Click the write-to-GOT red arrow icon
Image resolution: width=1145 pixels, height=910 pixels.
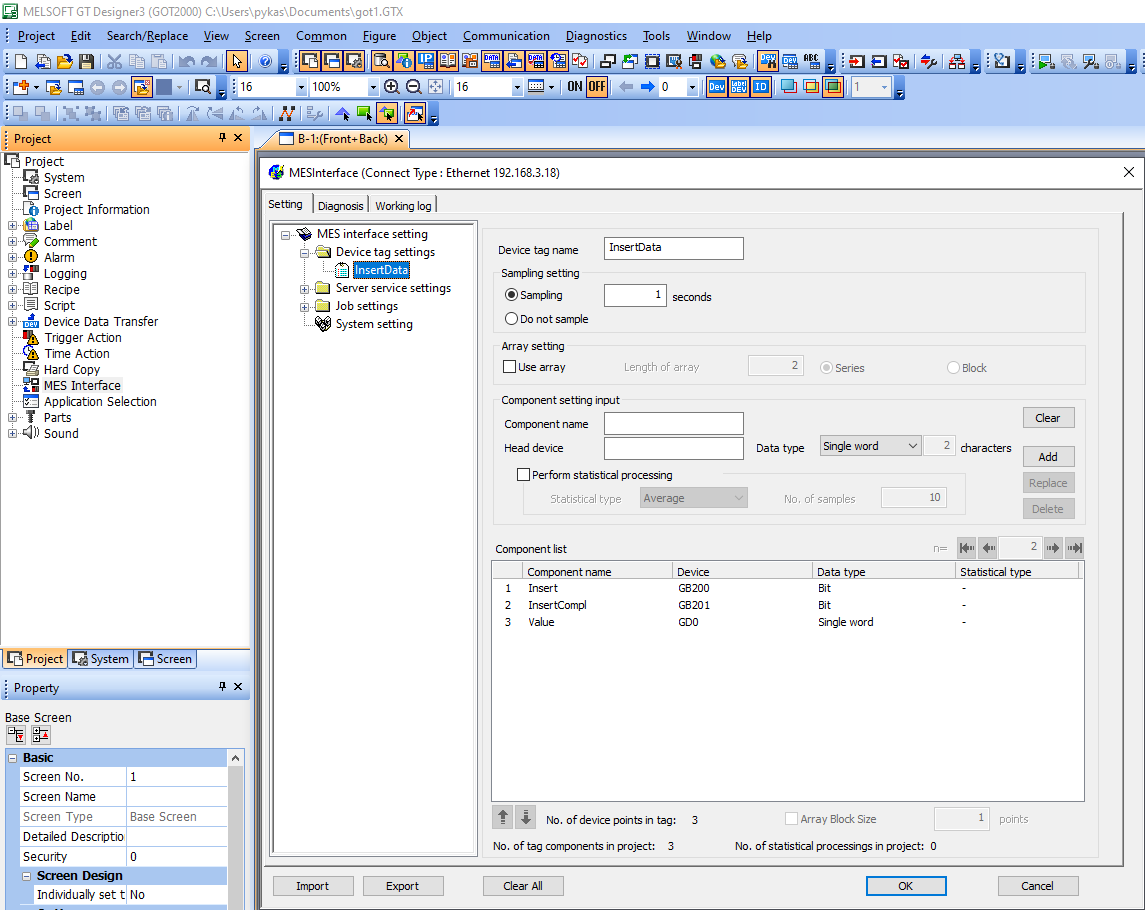tap(857, 62)
